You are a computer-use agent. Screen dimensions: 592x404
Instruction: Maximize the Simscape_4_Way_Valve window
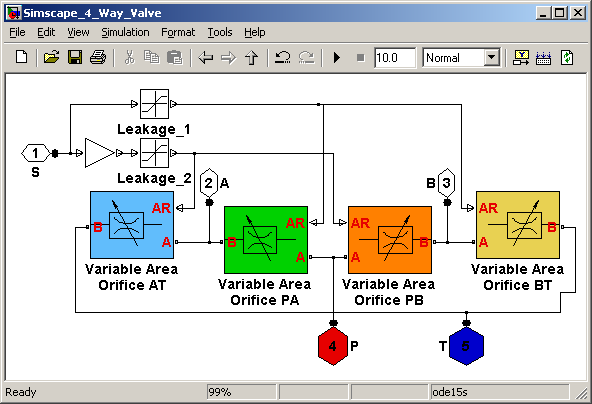click(559, 13)
